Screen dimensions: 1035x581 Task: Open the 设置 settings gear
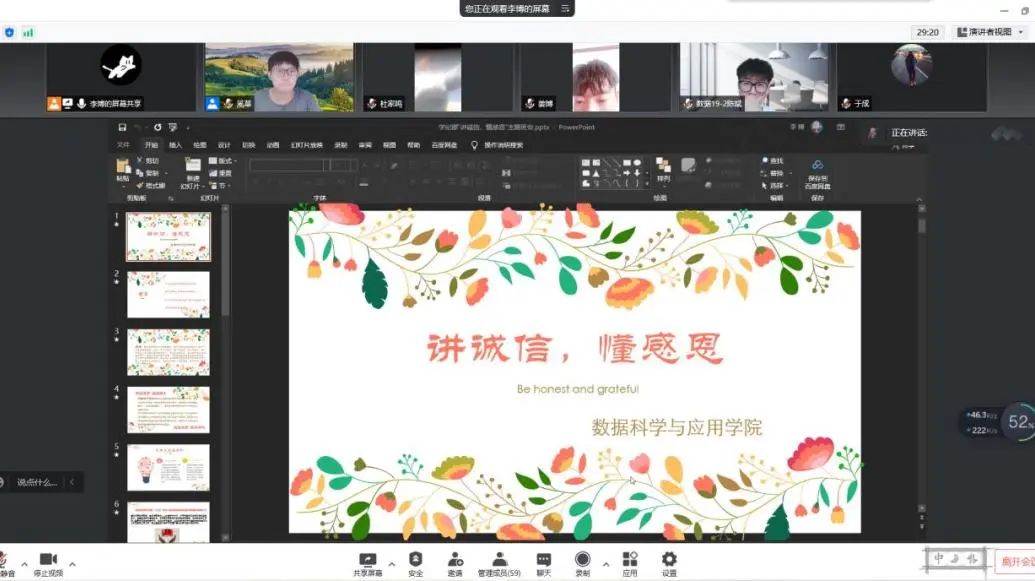point(669,561)
